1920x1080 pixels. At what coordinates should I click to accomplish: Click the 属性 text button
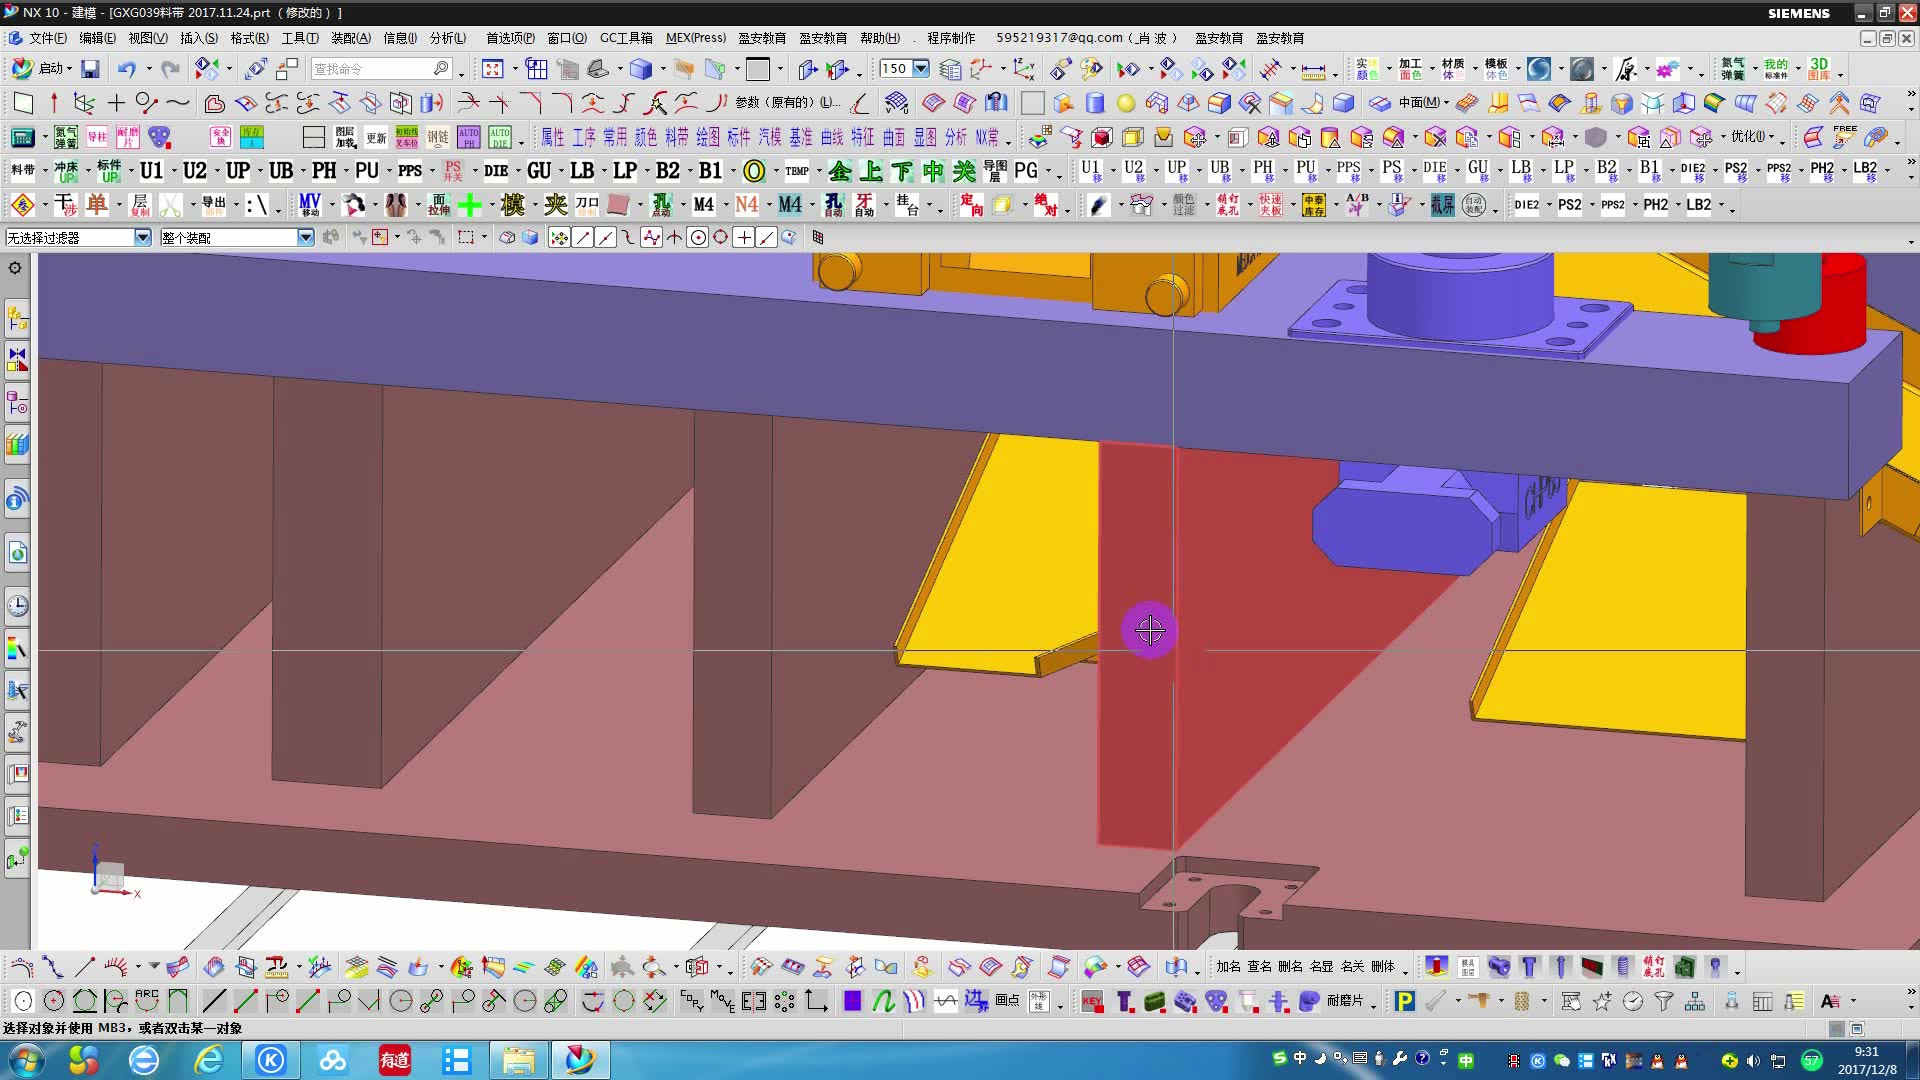tap(552, 137)
